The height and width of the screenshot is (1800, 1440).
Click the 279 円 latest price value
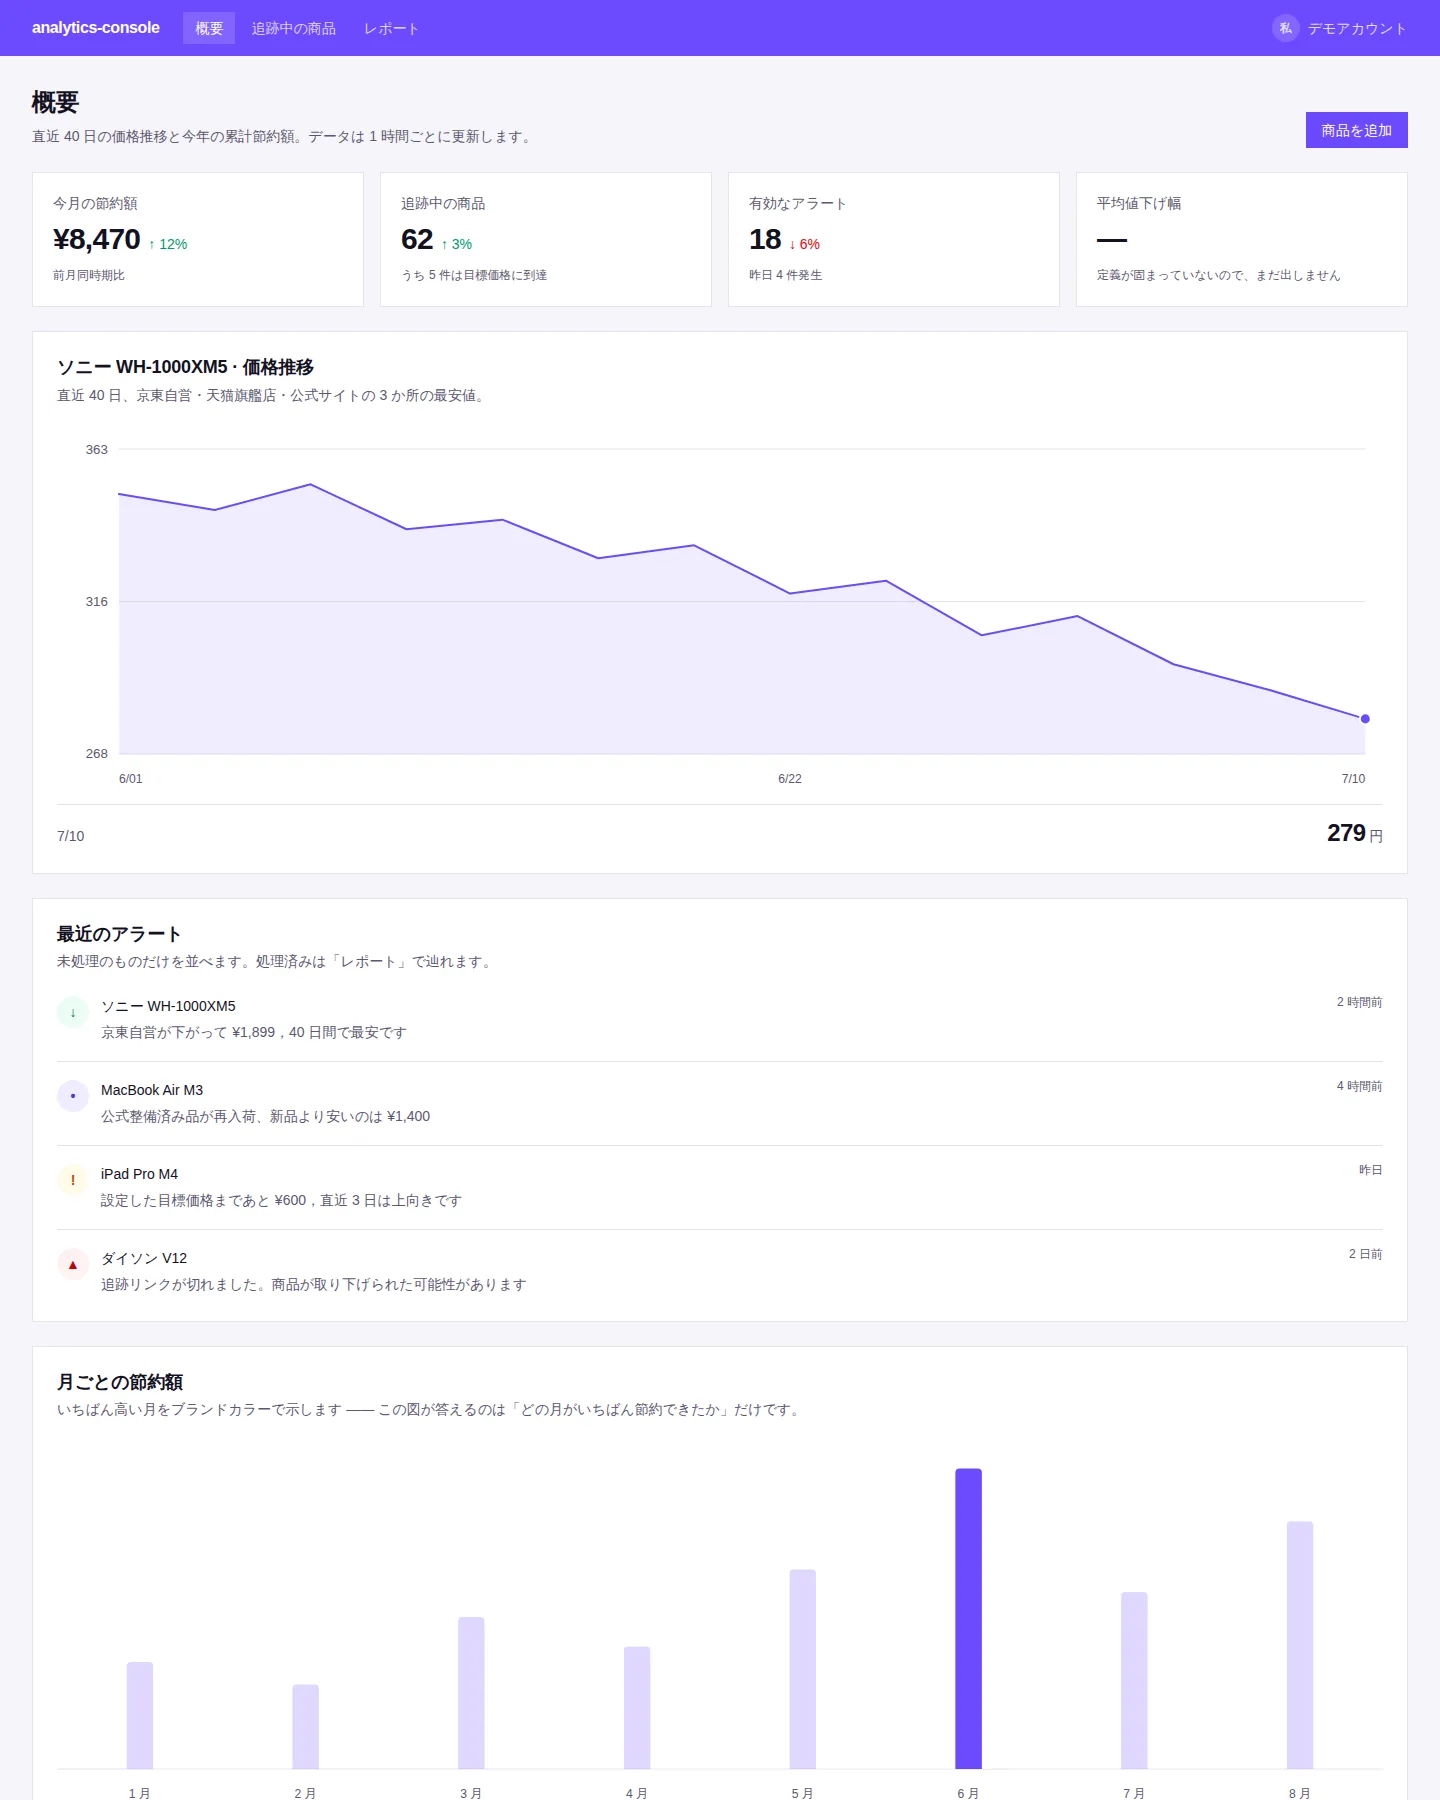[1355, 833]
